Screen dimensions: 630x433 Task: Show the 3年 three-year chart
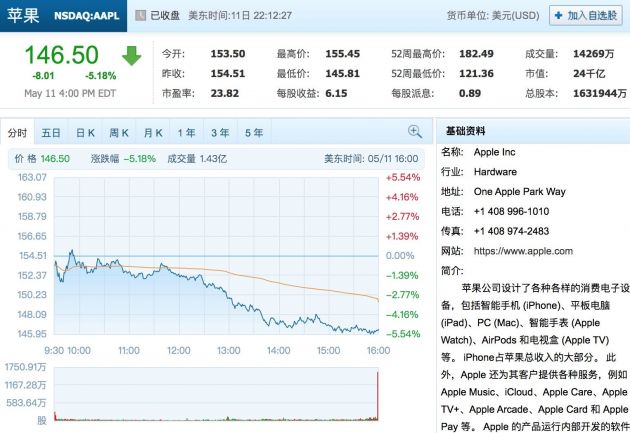(220, 132)
